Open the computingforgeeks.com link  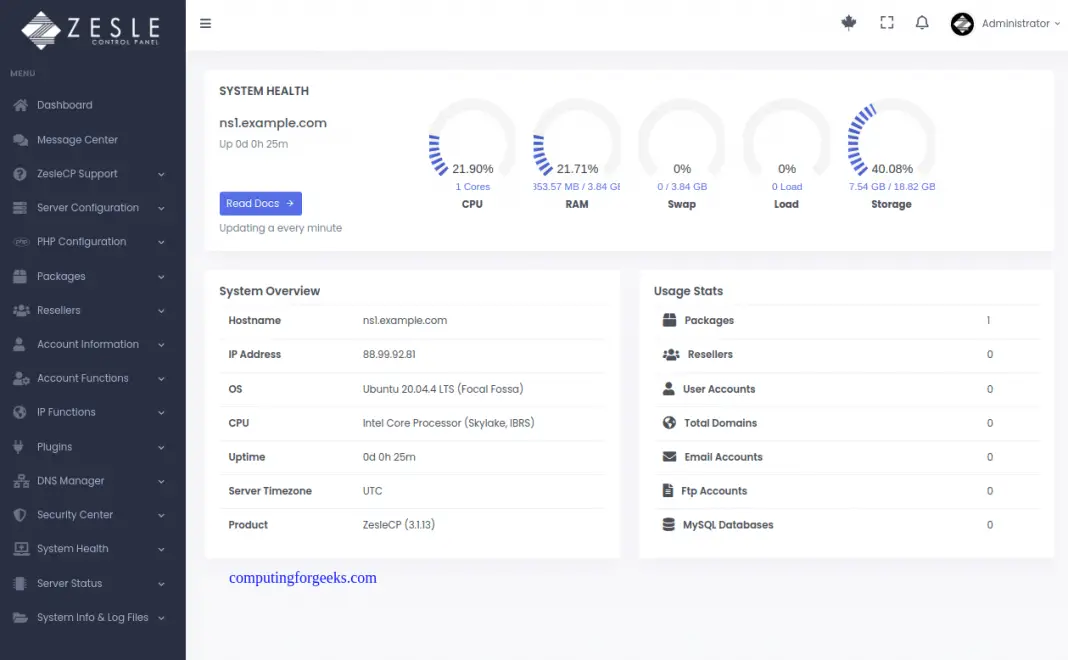tap(303, 578)
